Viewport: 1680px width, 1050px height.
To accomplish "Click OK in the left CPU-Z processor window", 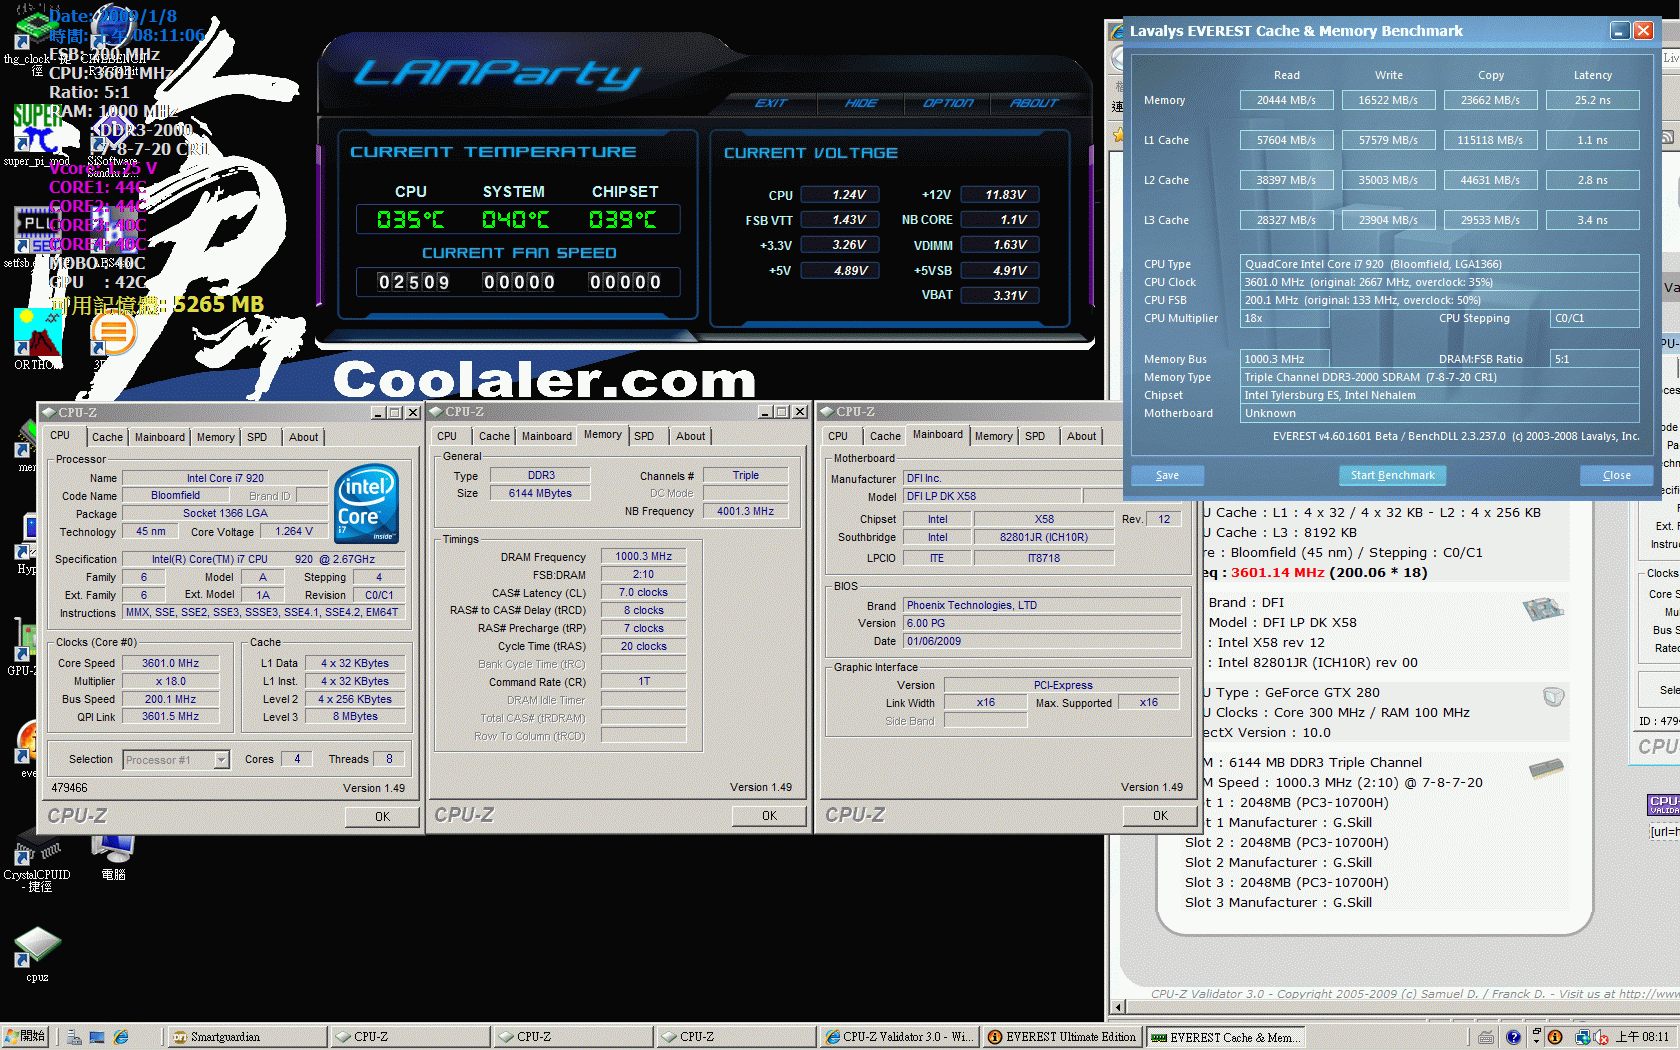I will tap(382, 816).
